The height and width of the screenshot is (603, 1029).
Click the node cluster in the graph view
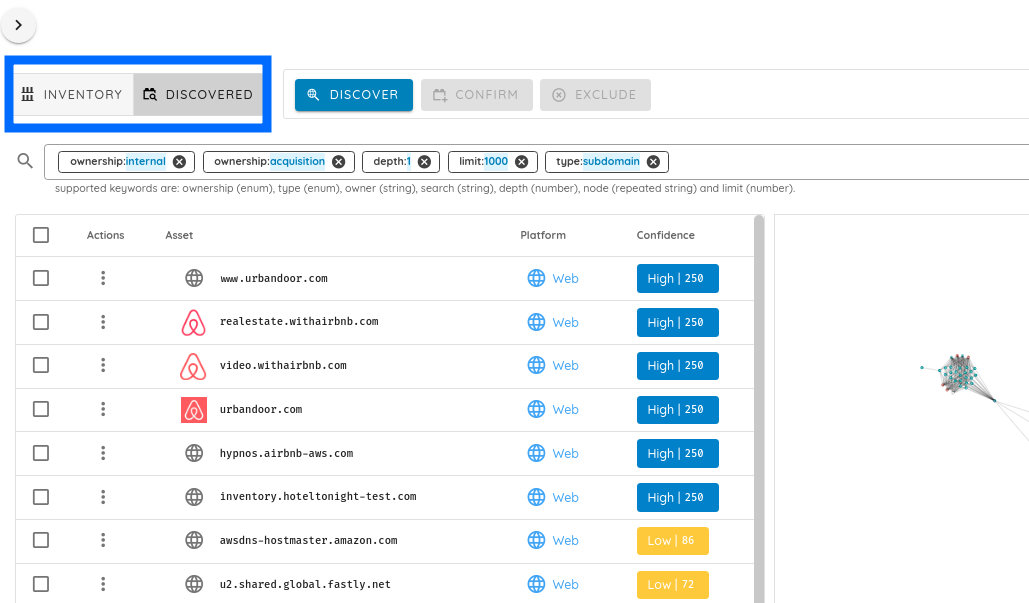(959, 373)
